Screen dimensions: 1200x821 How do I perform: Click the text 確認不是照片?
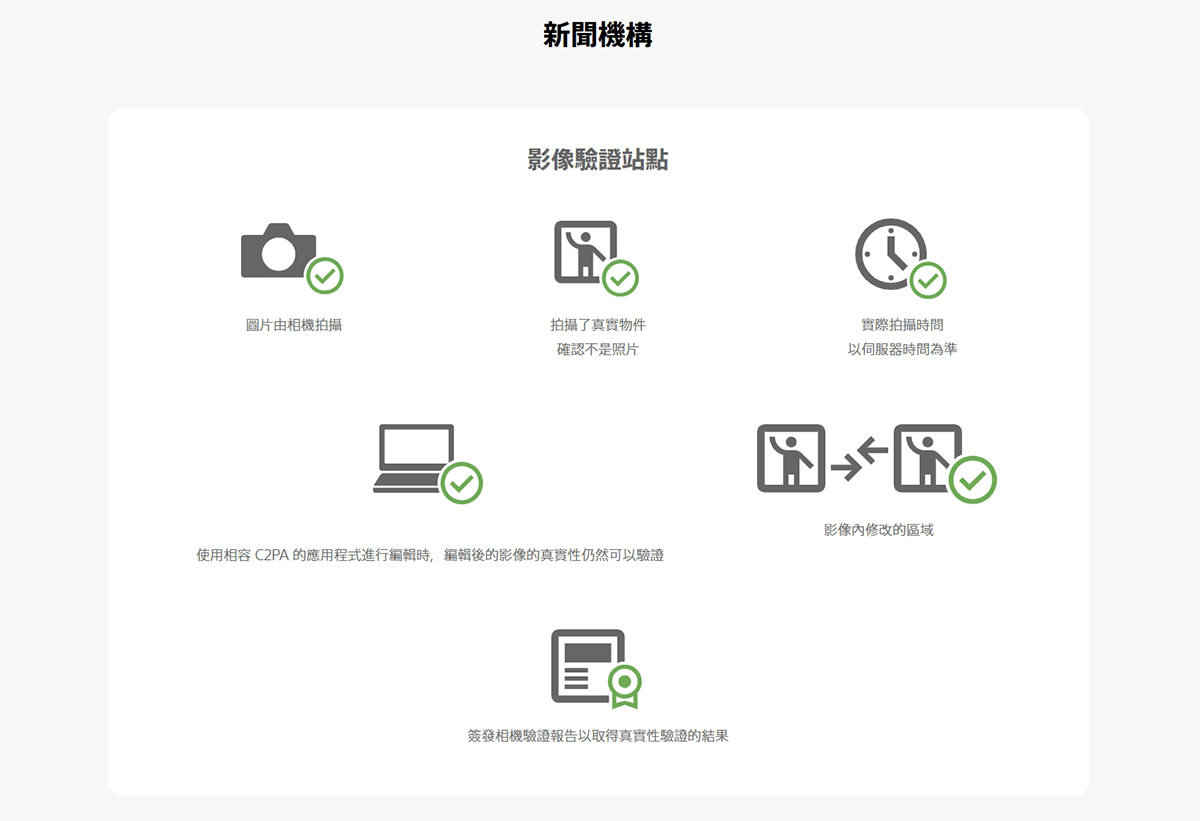pyautogui.click(x=598, y=350)
